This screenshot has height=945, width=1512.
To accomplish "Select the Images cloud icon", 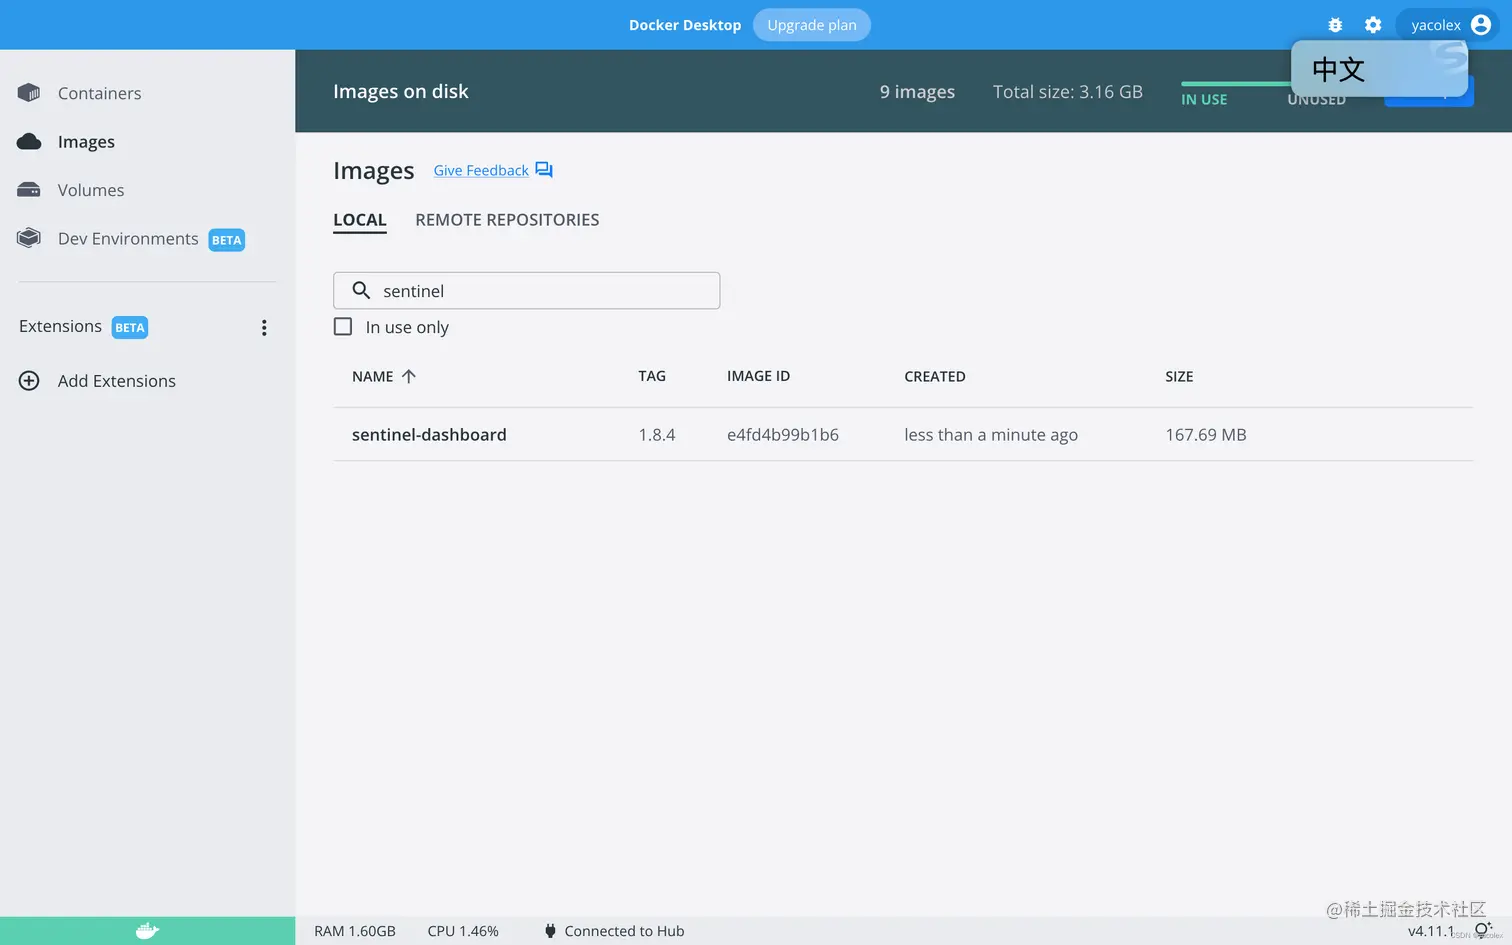I will click(29, 142).
